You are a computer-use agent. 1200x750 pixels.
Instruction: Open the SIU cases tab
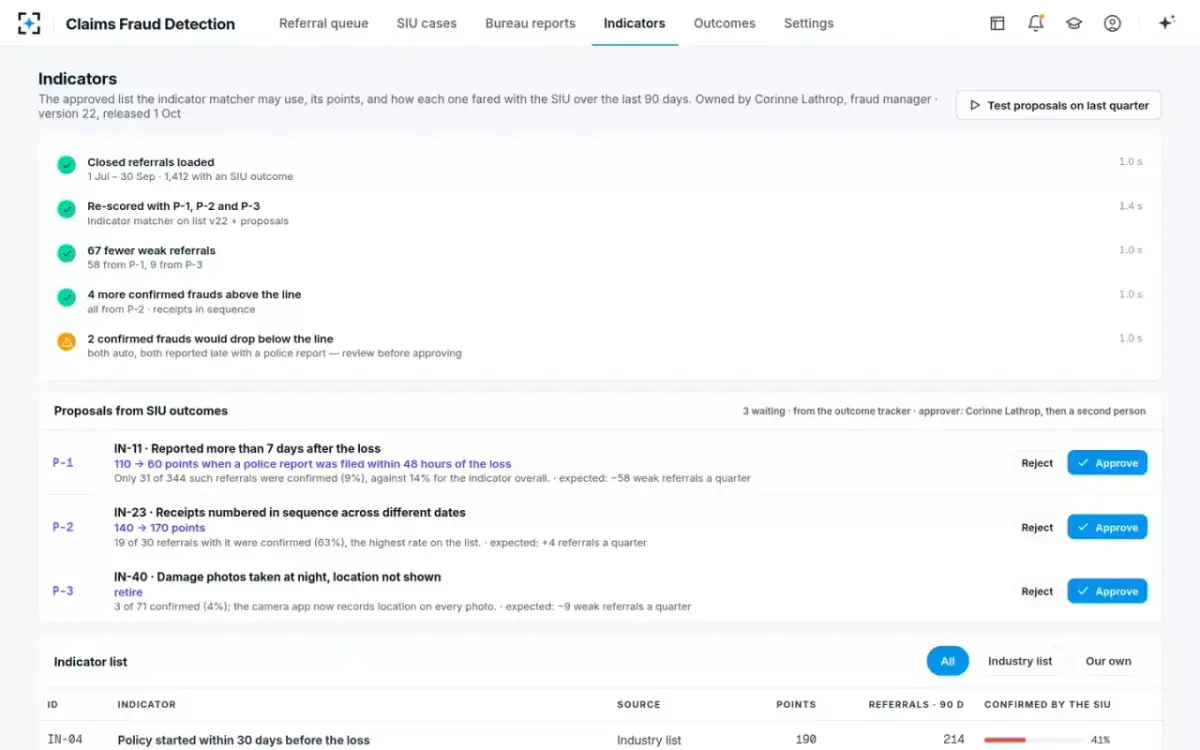pyautogui.click(x=427, y=23)
